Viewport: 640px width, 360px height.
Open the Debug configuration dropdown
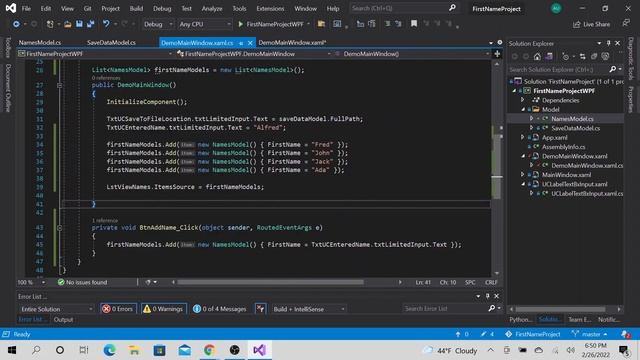158,24
